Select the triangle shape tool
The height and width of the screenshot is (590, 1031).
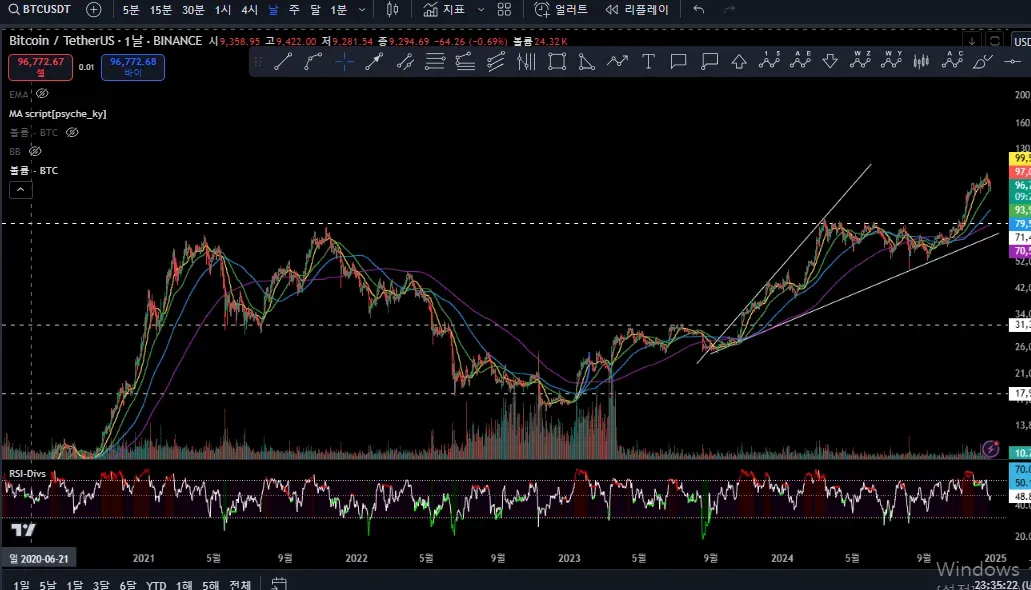(586, 62)
